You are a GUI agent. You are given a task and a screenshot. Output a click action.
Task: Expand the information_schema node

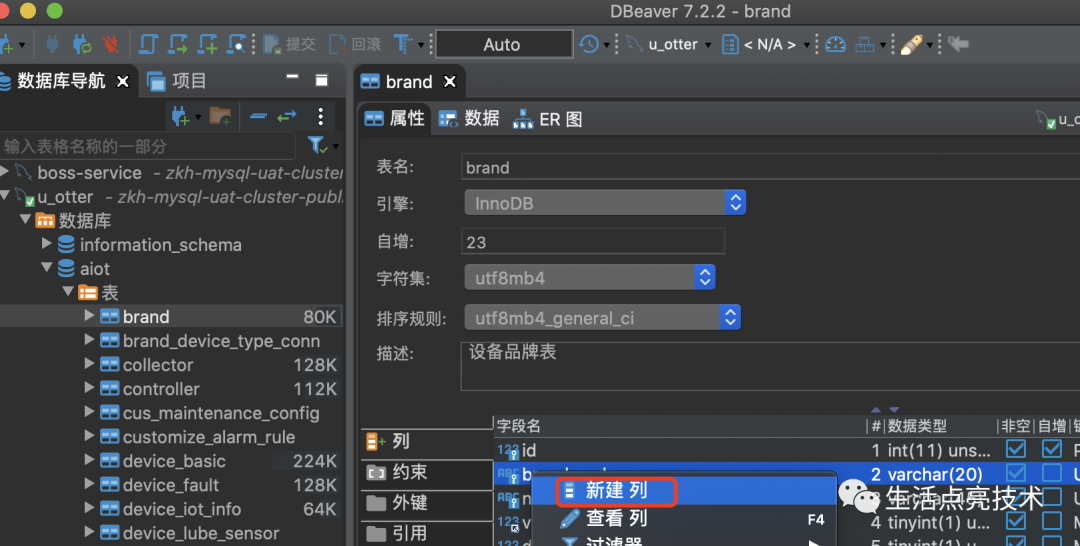click(x=47, y=243)
